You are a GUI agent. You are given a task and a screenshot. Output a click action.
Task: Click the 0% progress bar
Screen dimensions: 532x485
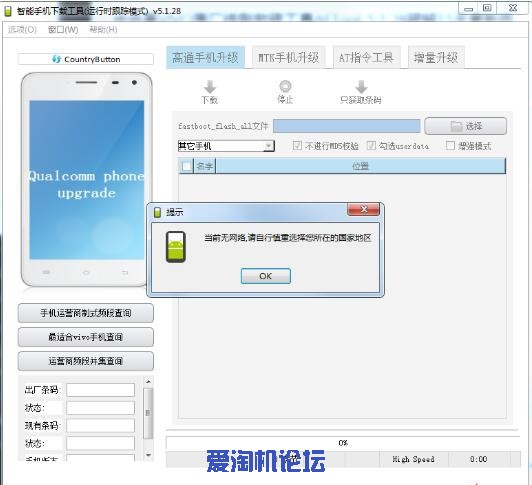tap(343, 443)
